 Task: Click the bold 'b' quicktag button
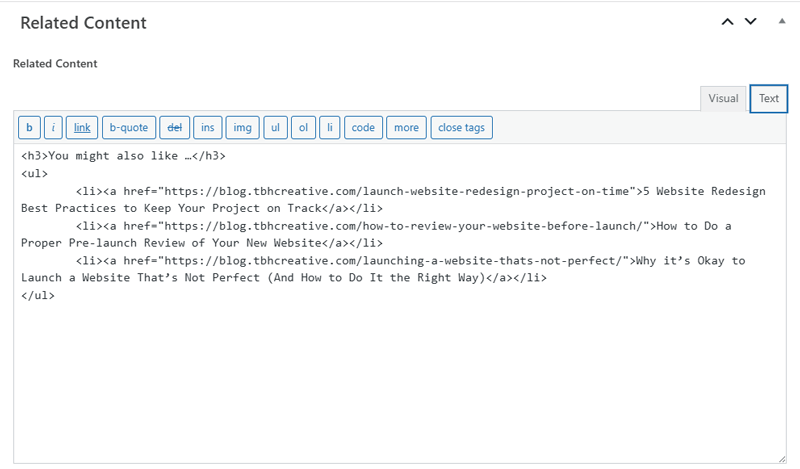pos(30,128)
